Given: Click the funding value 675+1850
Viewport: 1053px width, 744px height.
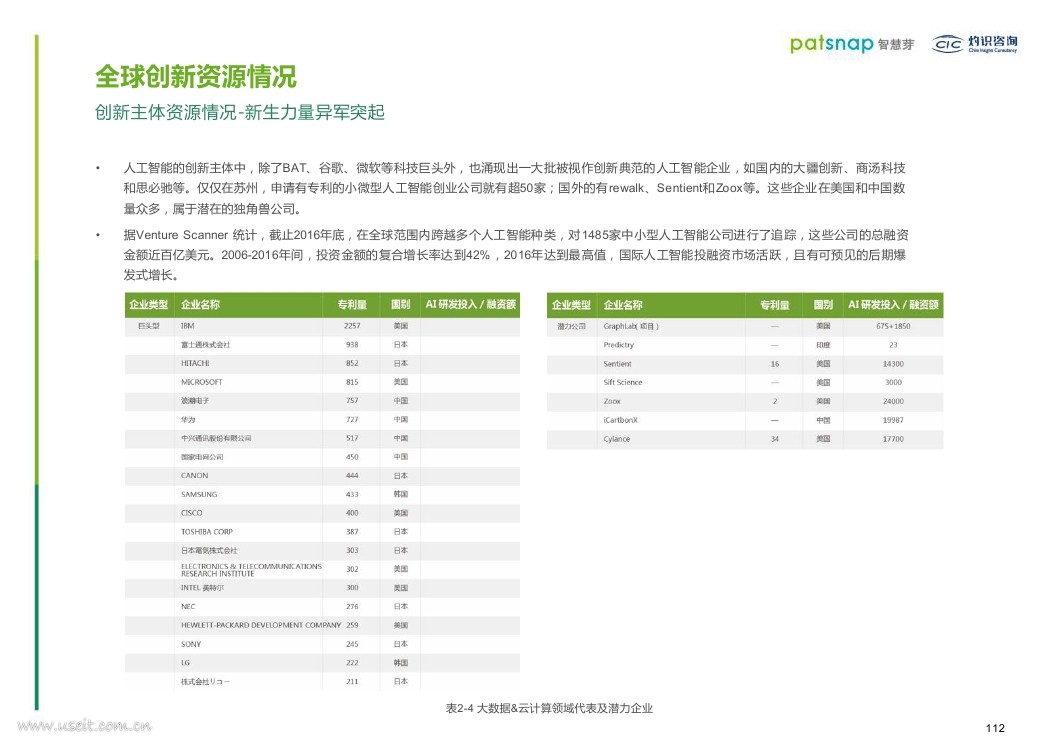Looking at the screenshot, I should pyautogui.click(x=893, y=326).
